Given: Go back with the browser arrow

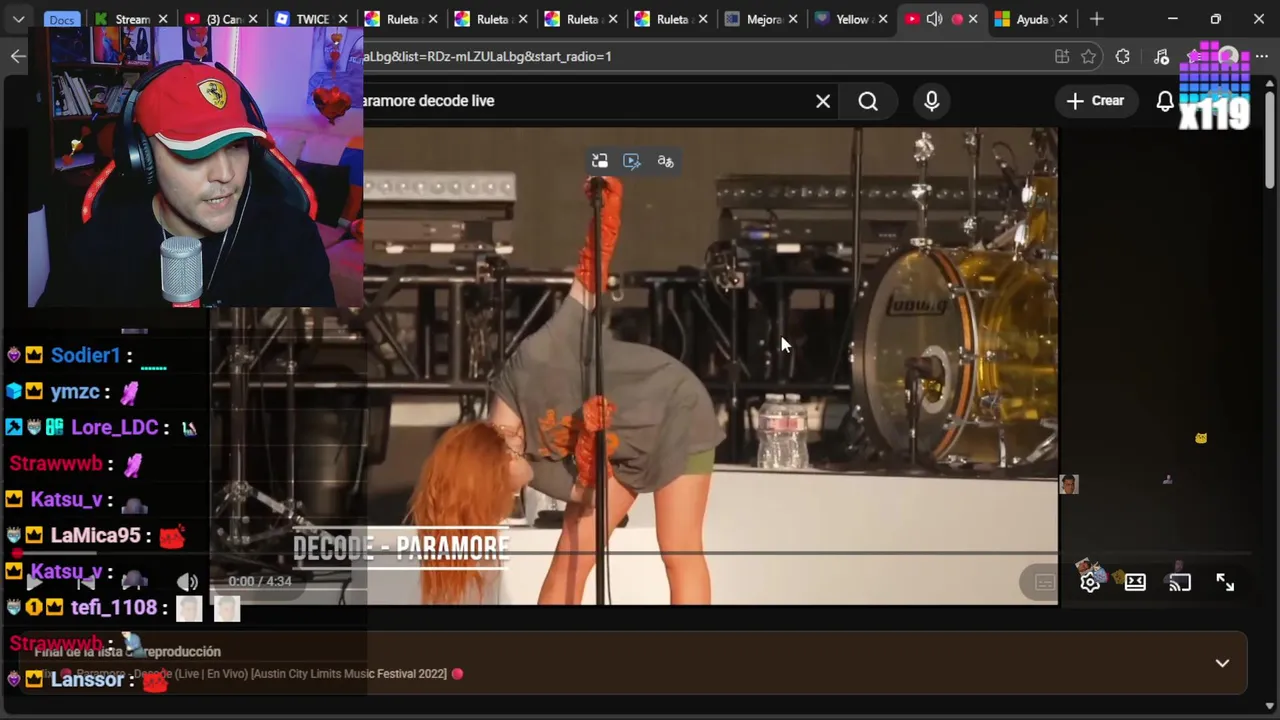Looking at the screenshot, I should click(x=18, y=56).
